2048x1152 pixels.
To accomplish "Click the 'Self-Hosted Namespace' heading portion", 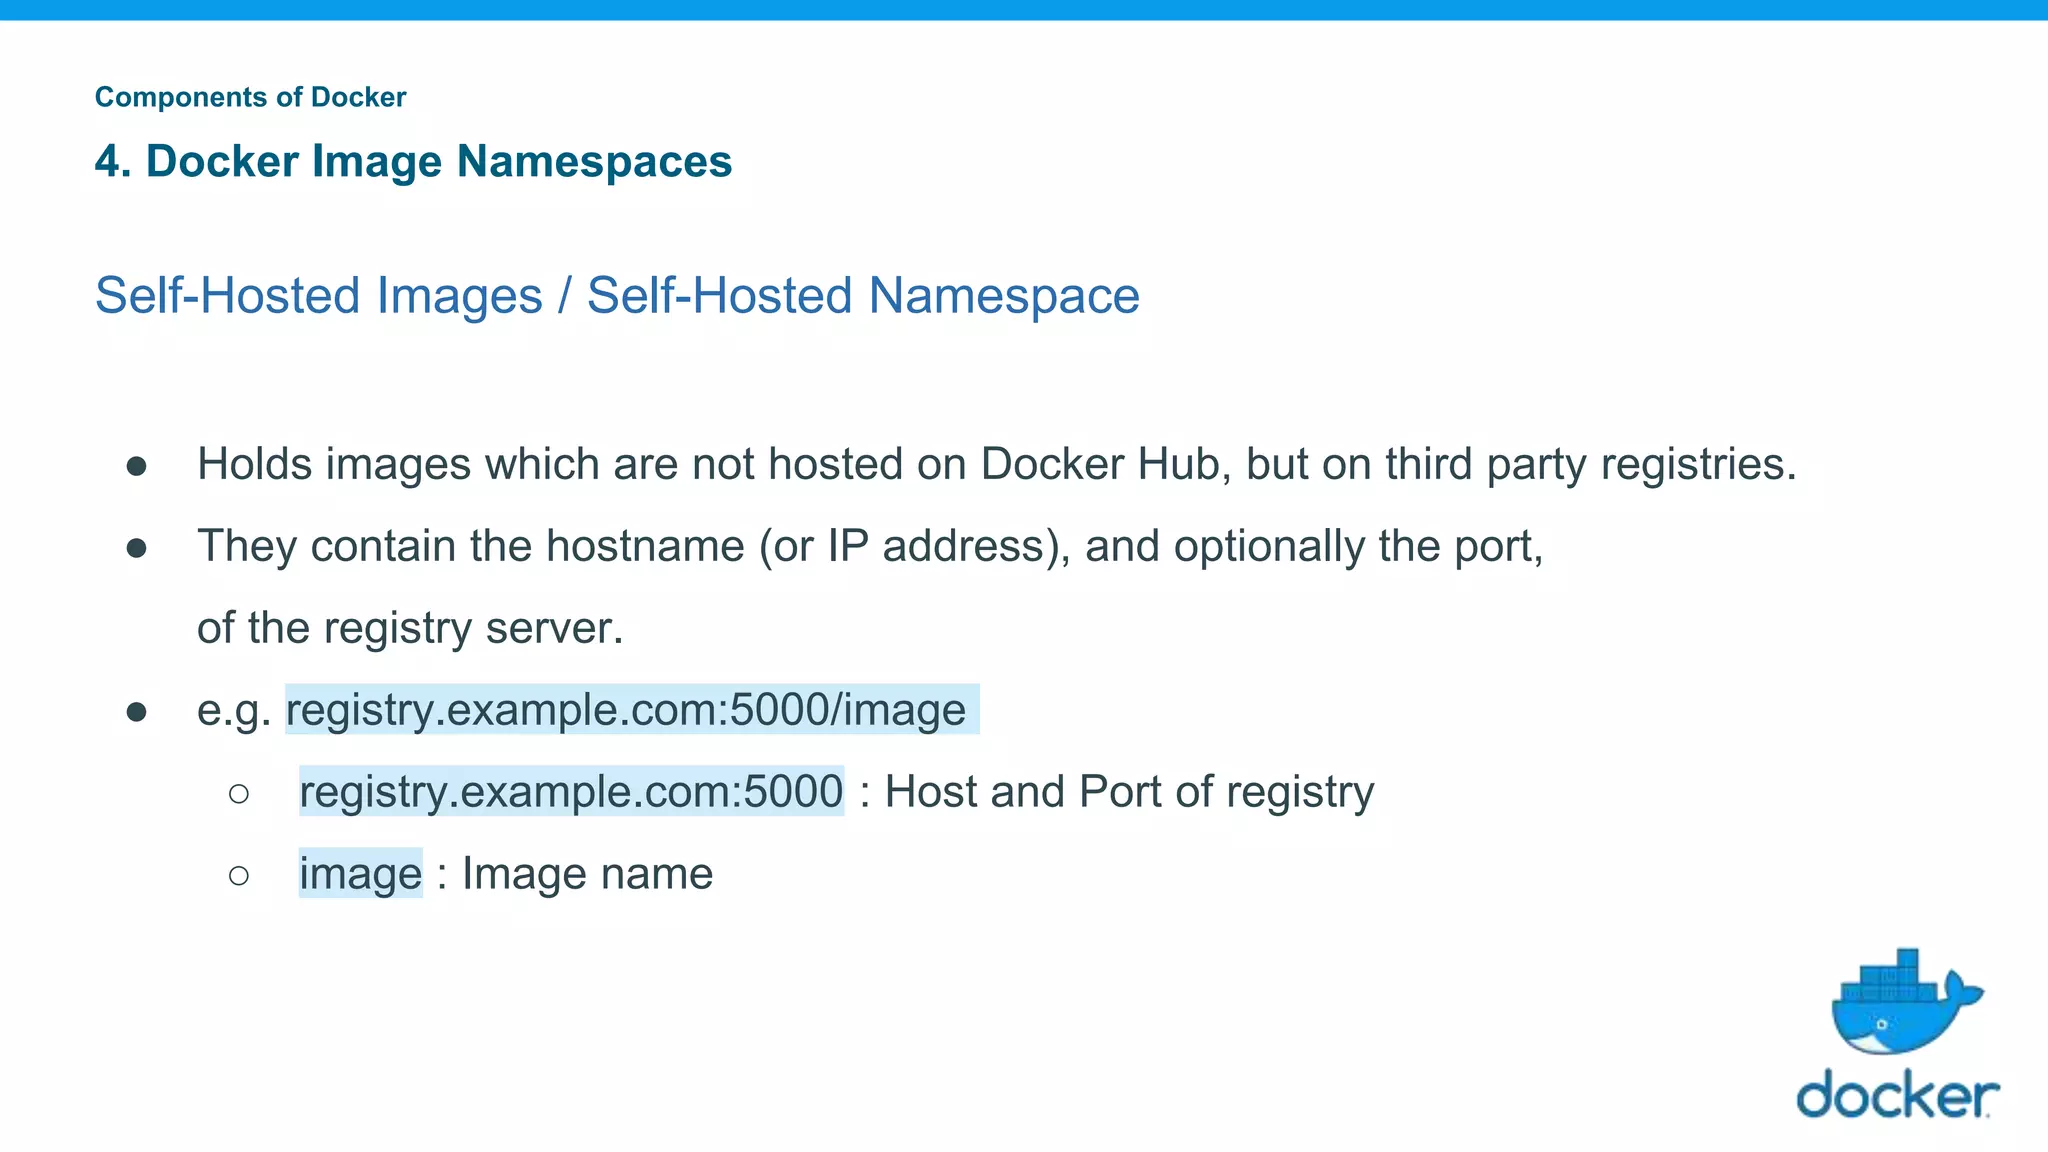I will click(863, 295).
